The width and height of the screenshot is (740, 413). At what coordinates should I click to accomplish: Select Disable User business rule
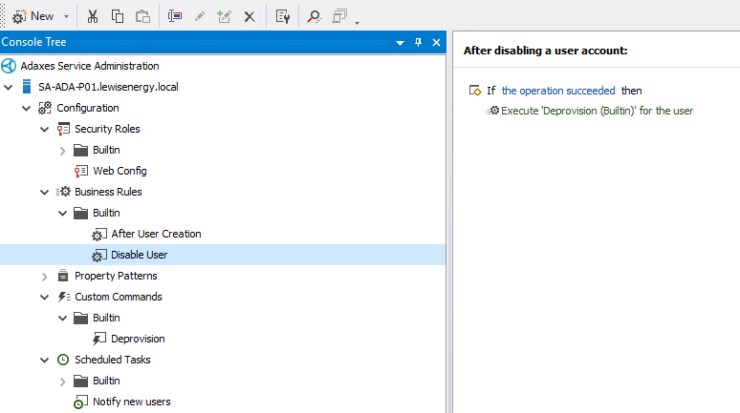point(139,255)
